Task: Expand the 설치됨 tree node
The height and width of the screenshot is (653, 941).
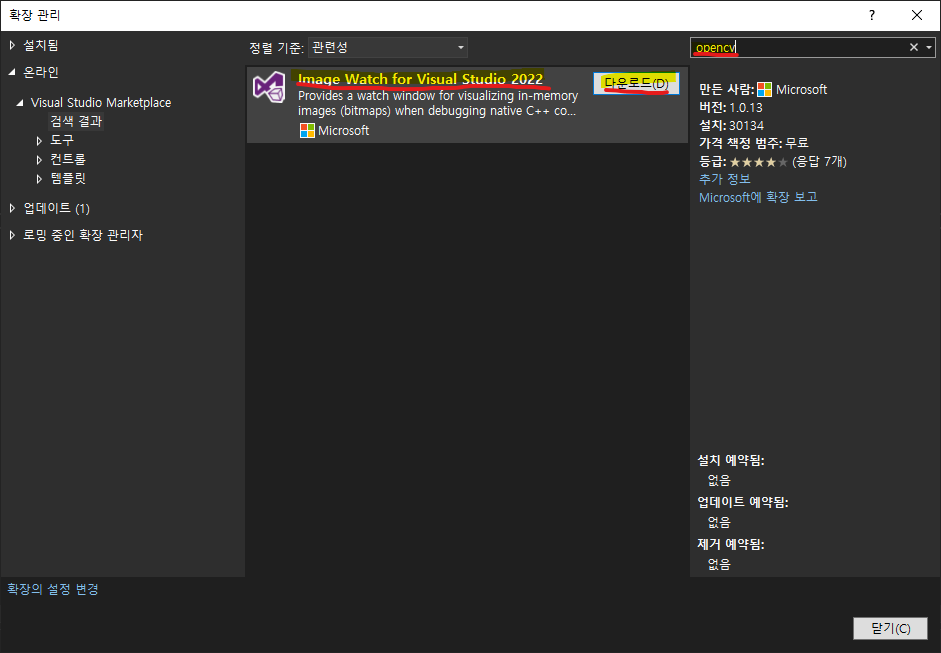Action: [x=12, y=45]
